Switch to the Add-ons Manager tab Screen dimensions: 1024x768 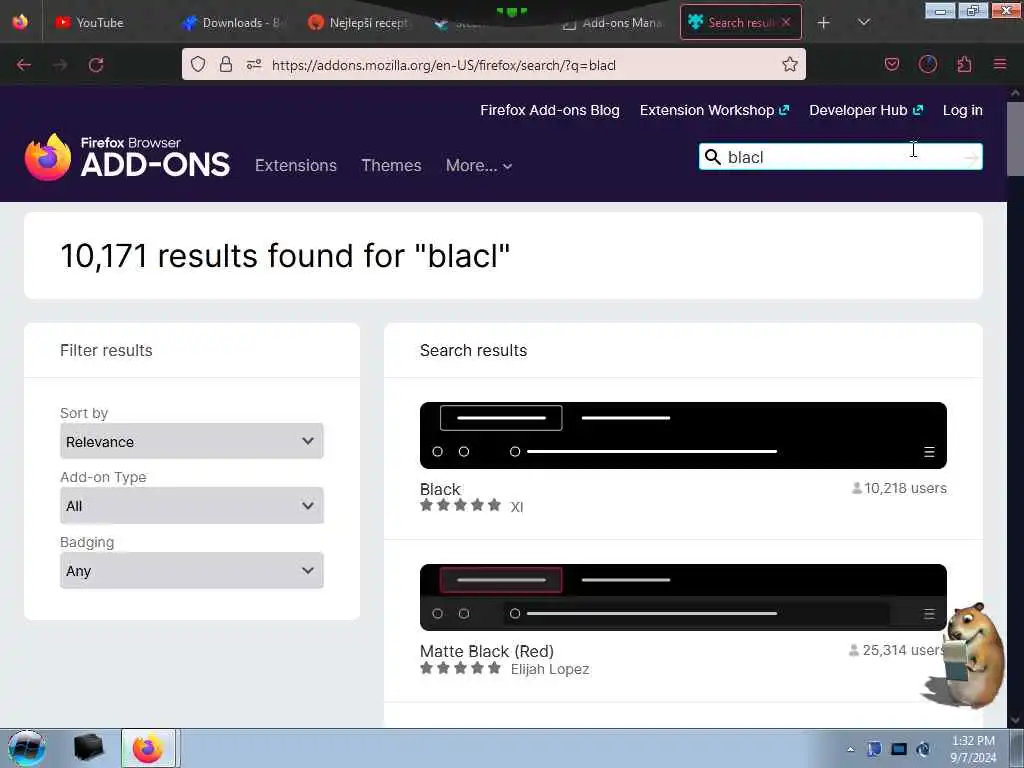pos(613,23)
